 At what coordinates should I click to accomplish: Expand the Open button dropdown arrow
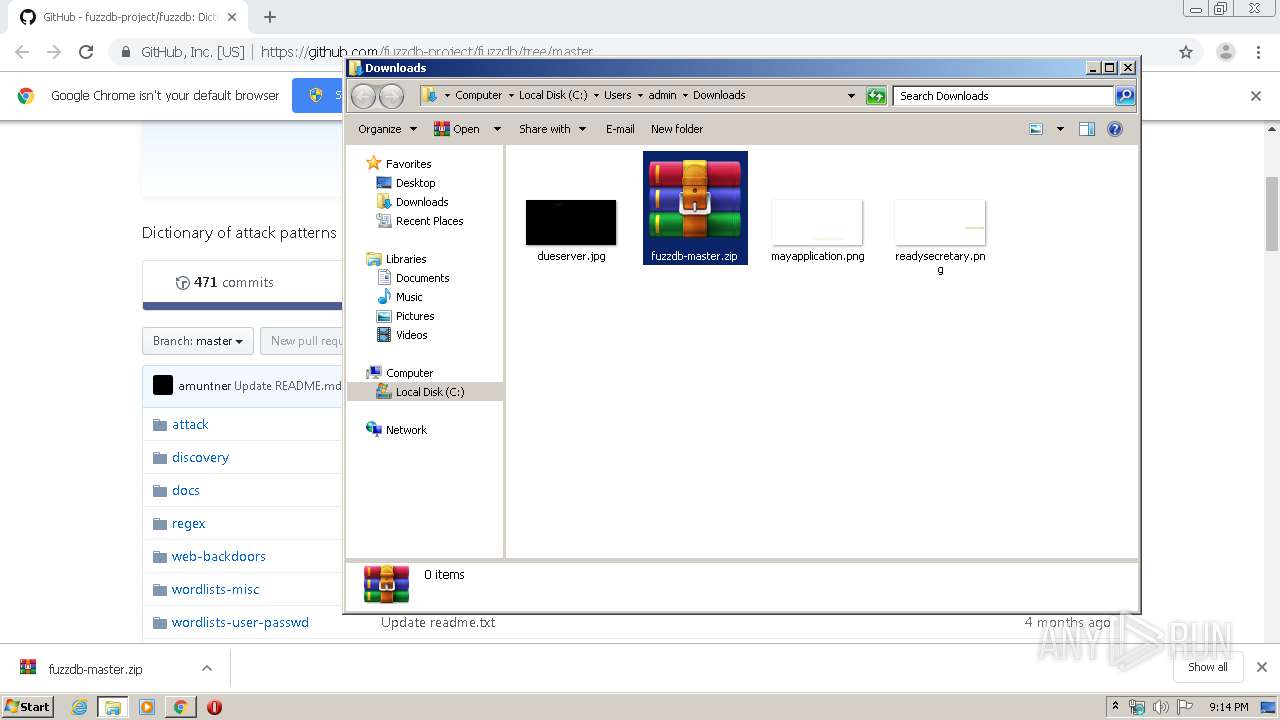point(497,129)
